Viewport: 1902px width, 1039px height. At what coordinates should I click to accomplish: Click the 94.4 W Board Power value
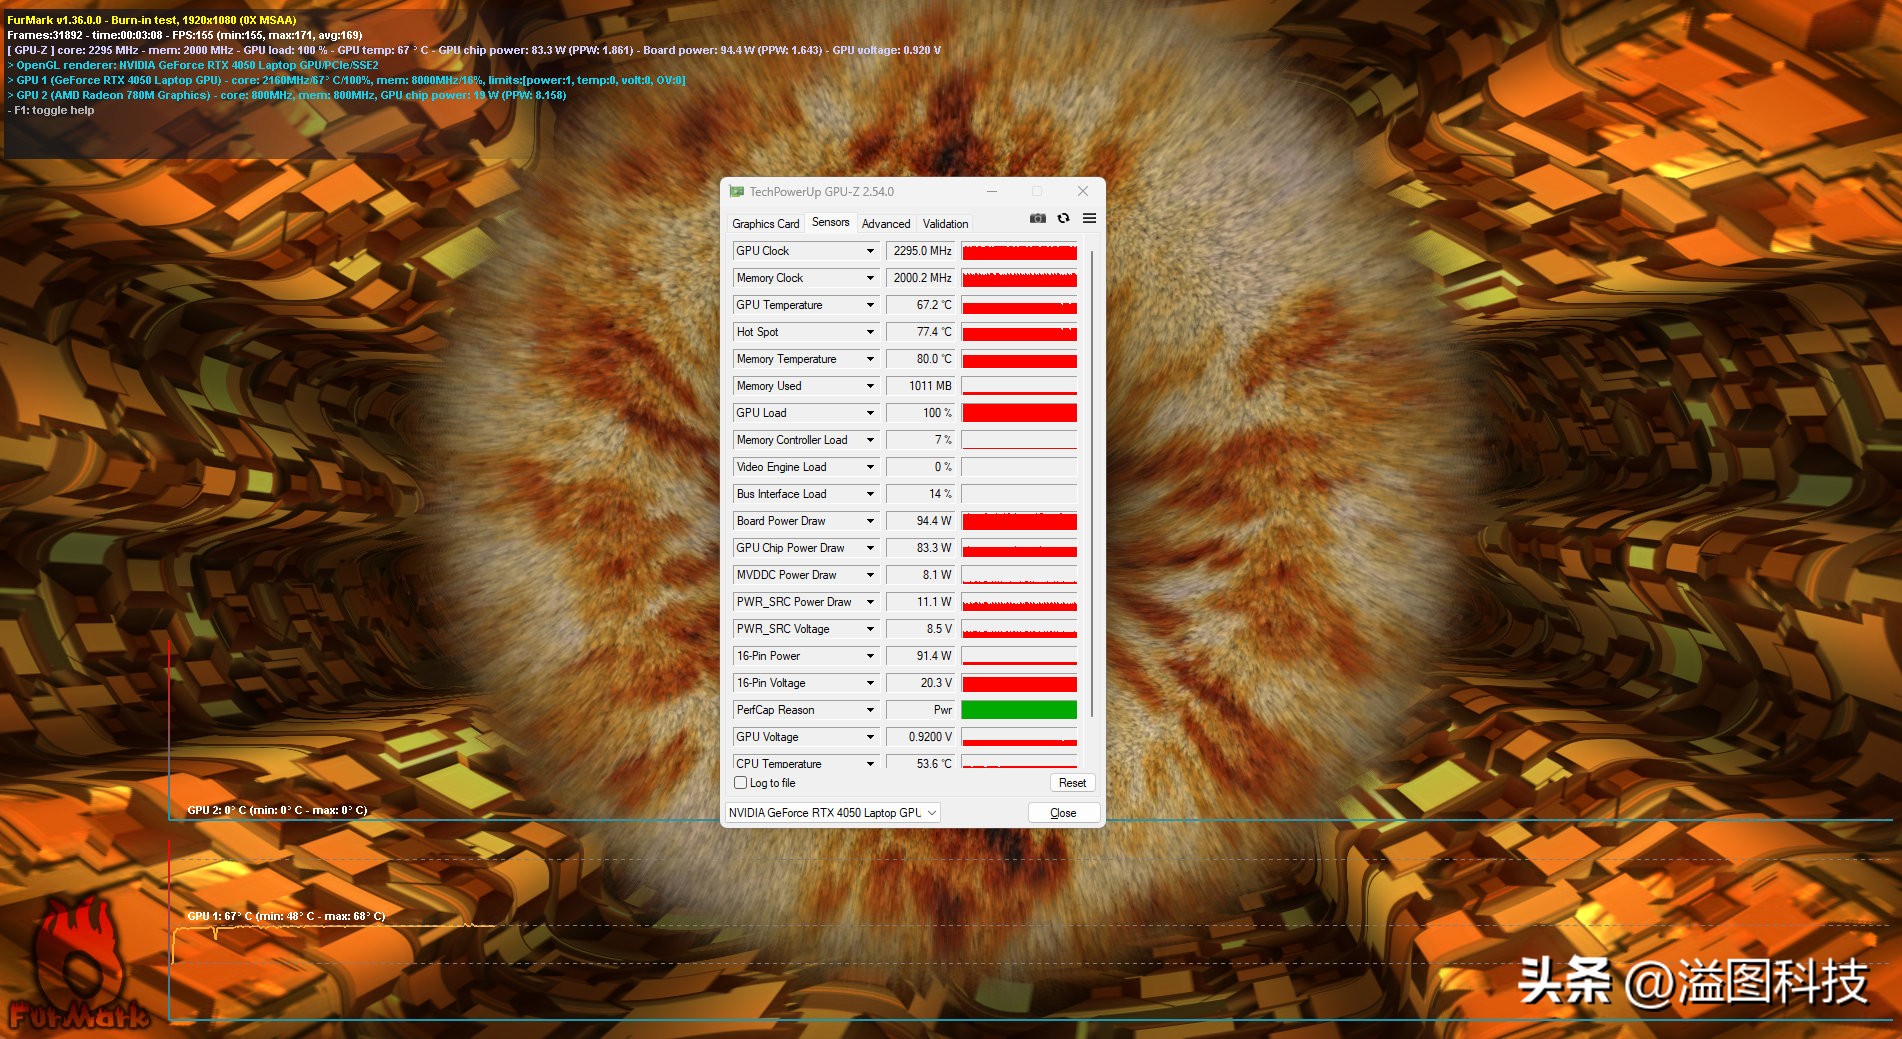coord(921,521)
